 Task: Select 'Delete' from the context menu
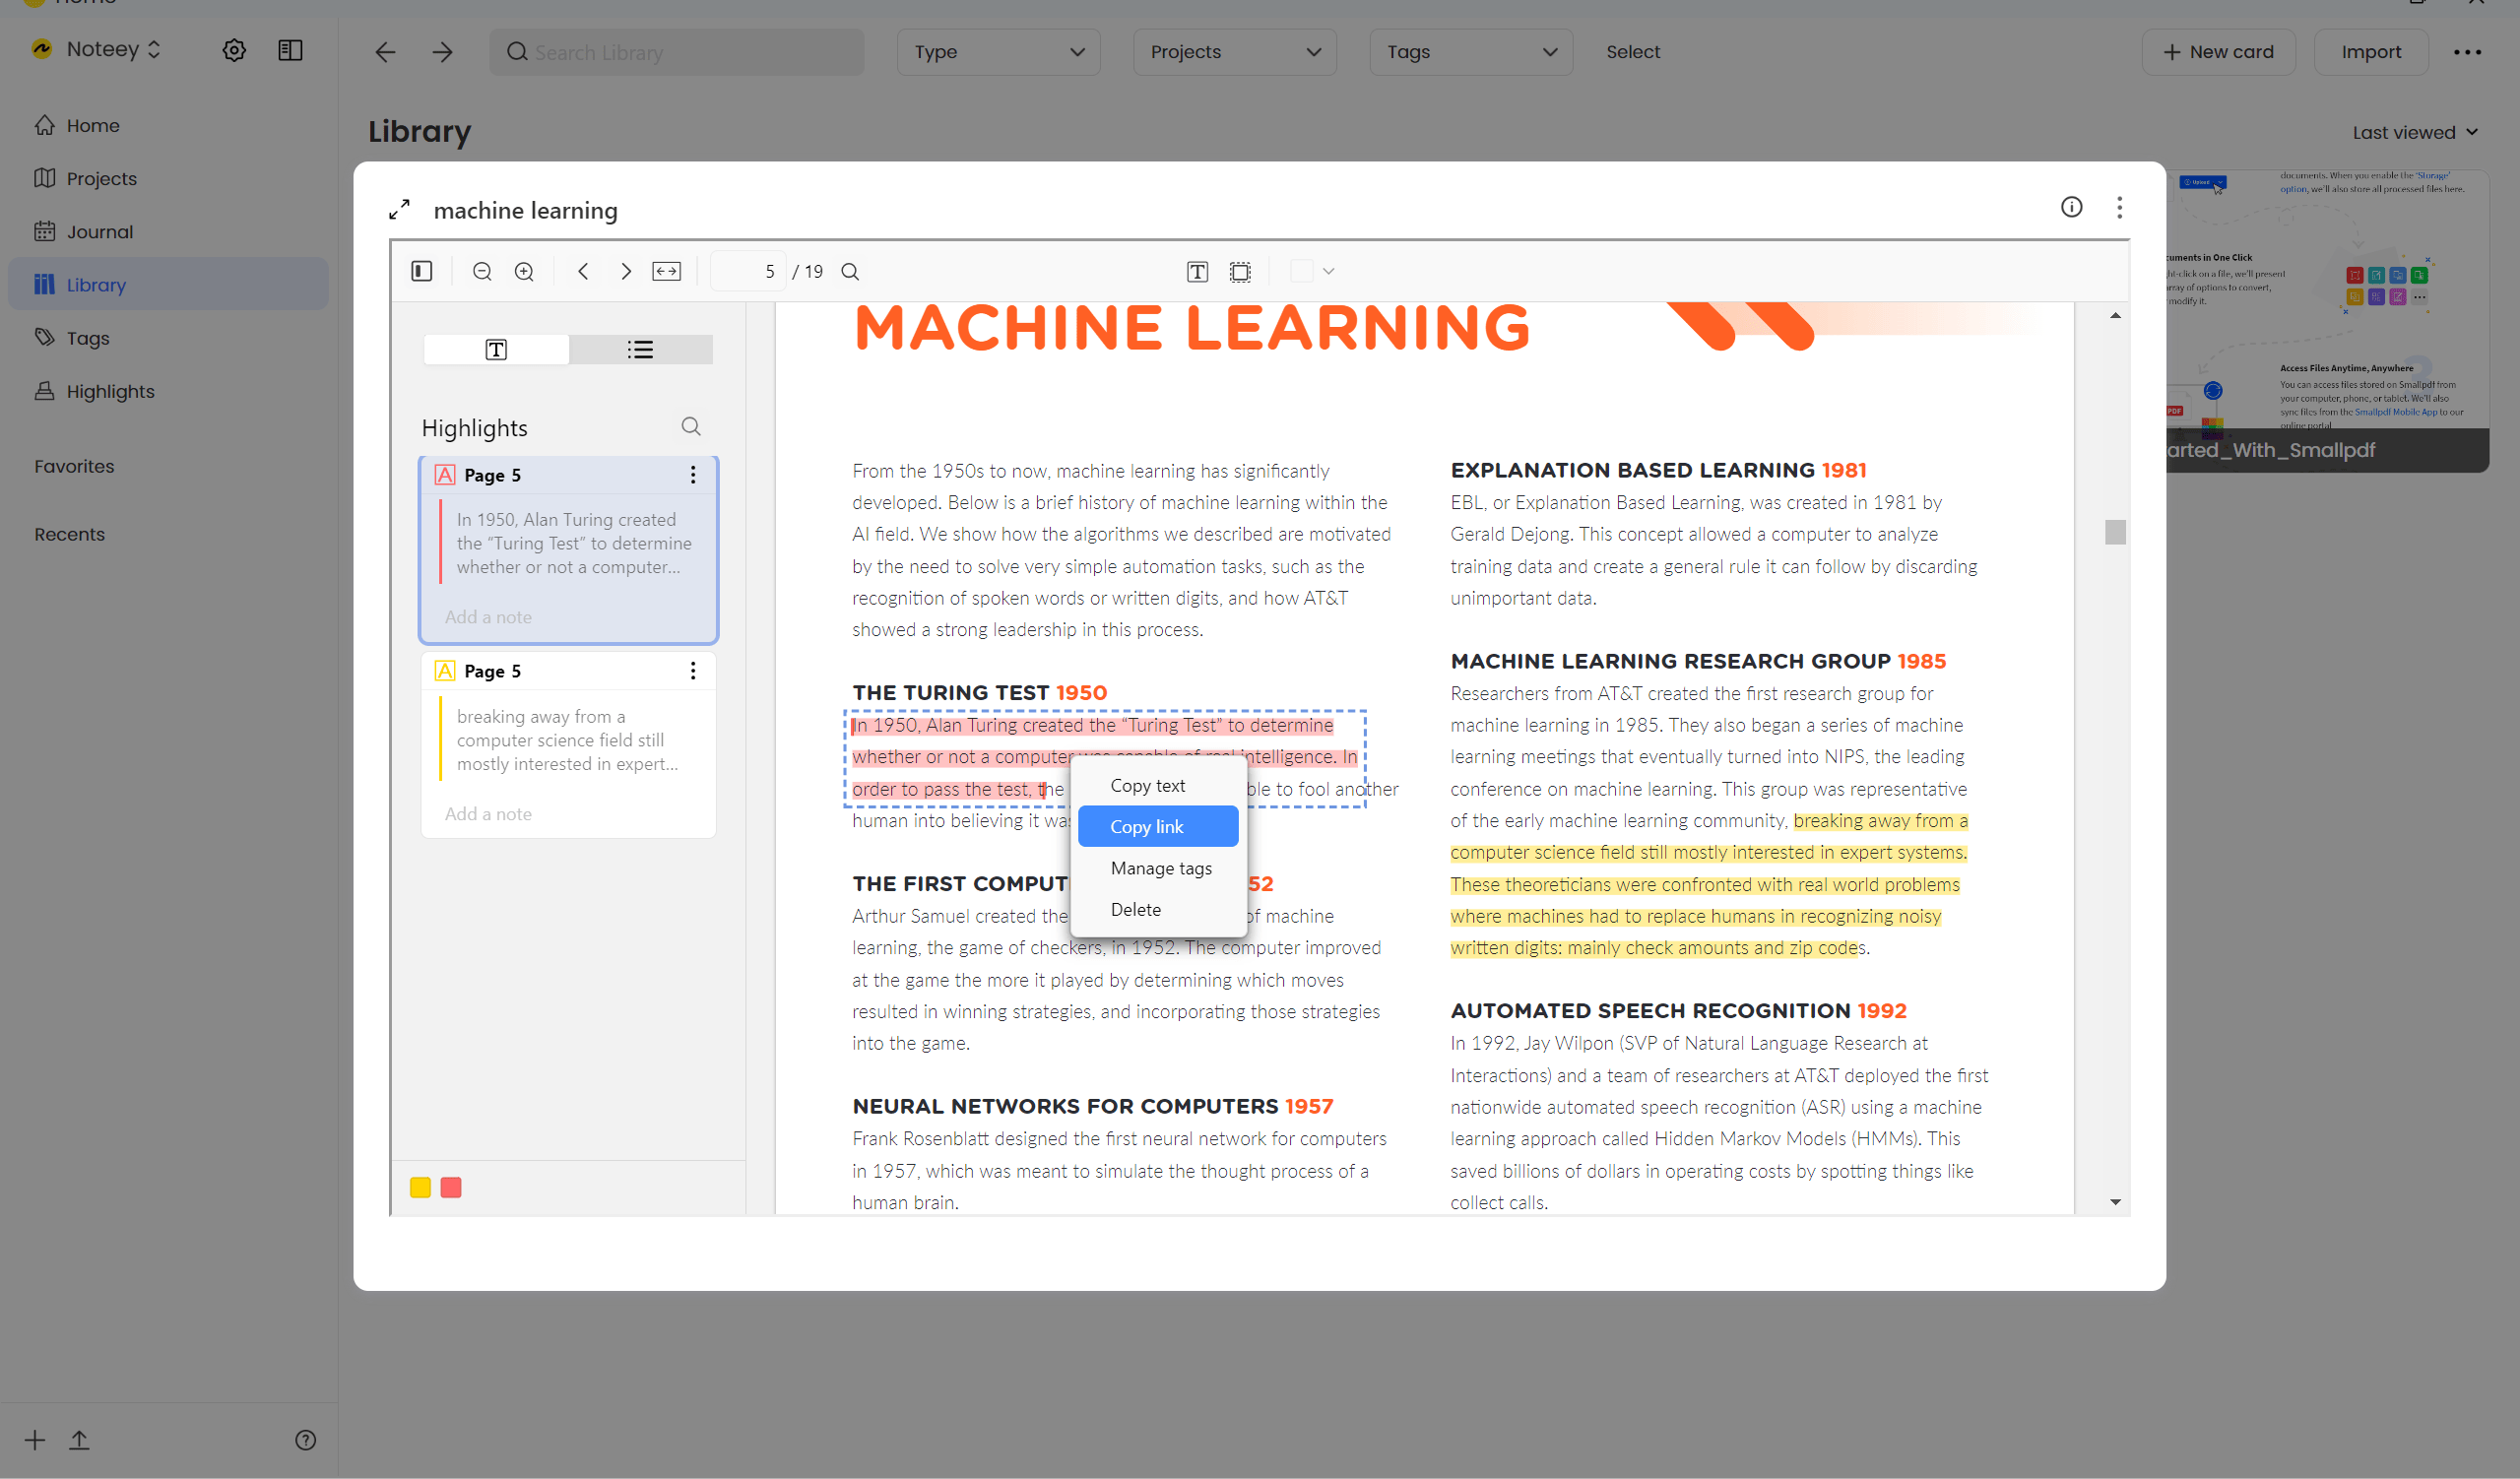pos(1135,909)
